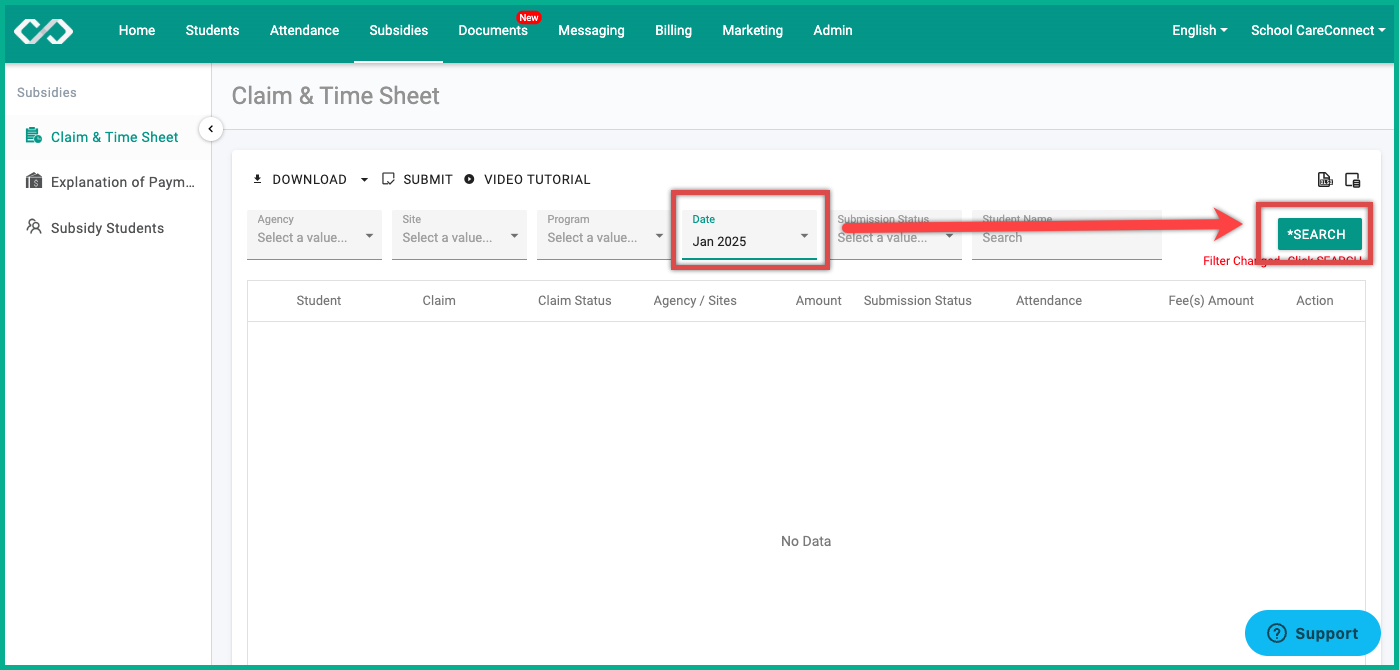Collapse the Subsidies sidebar with chevron
Viewport: 1399px width, 670px height.
211,129
